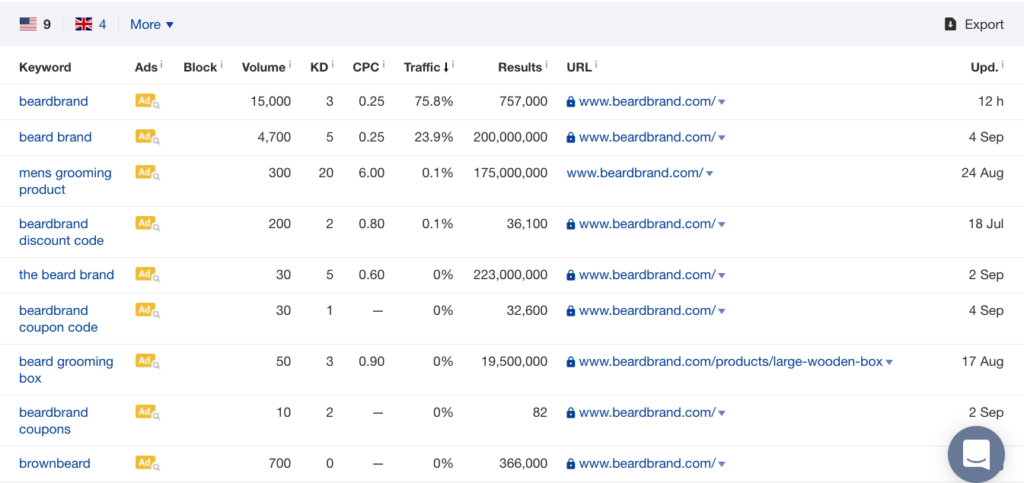Sort by the Volume column header
This screenshot has height=483, width=1024.
pos(263,67)
